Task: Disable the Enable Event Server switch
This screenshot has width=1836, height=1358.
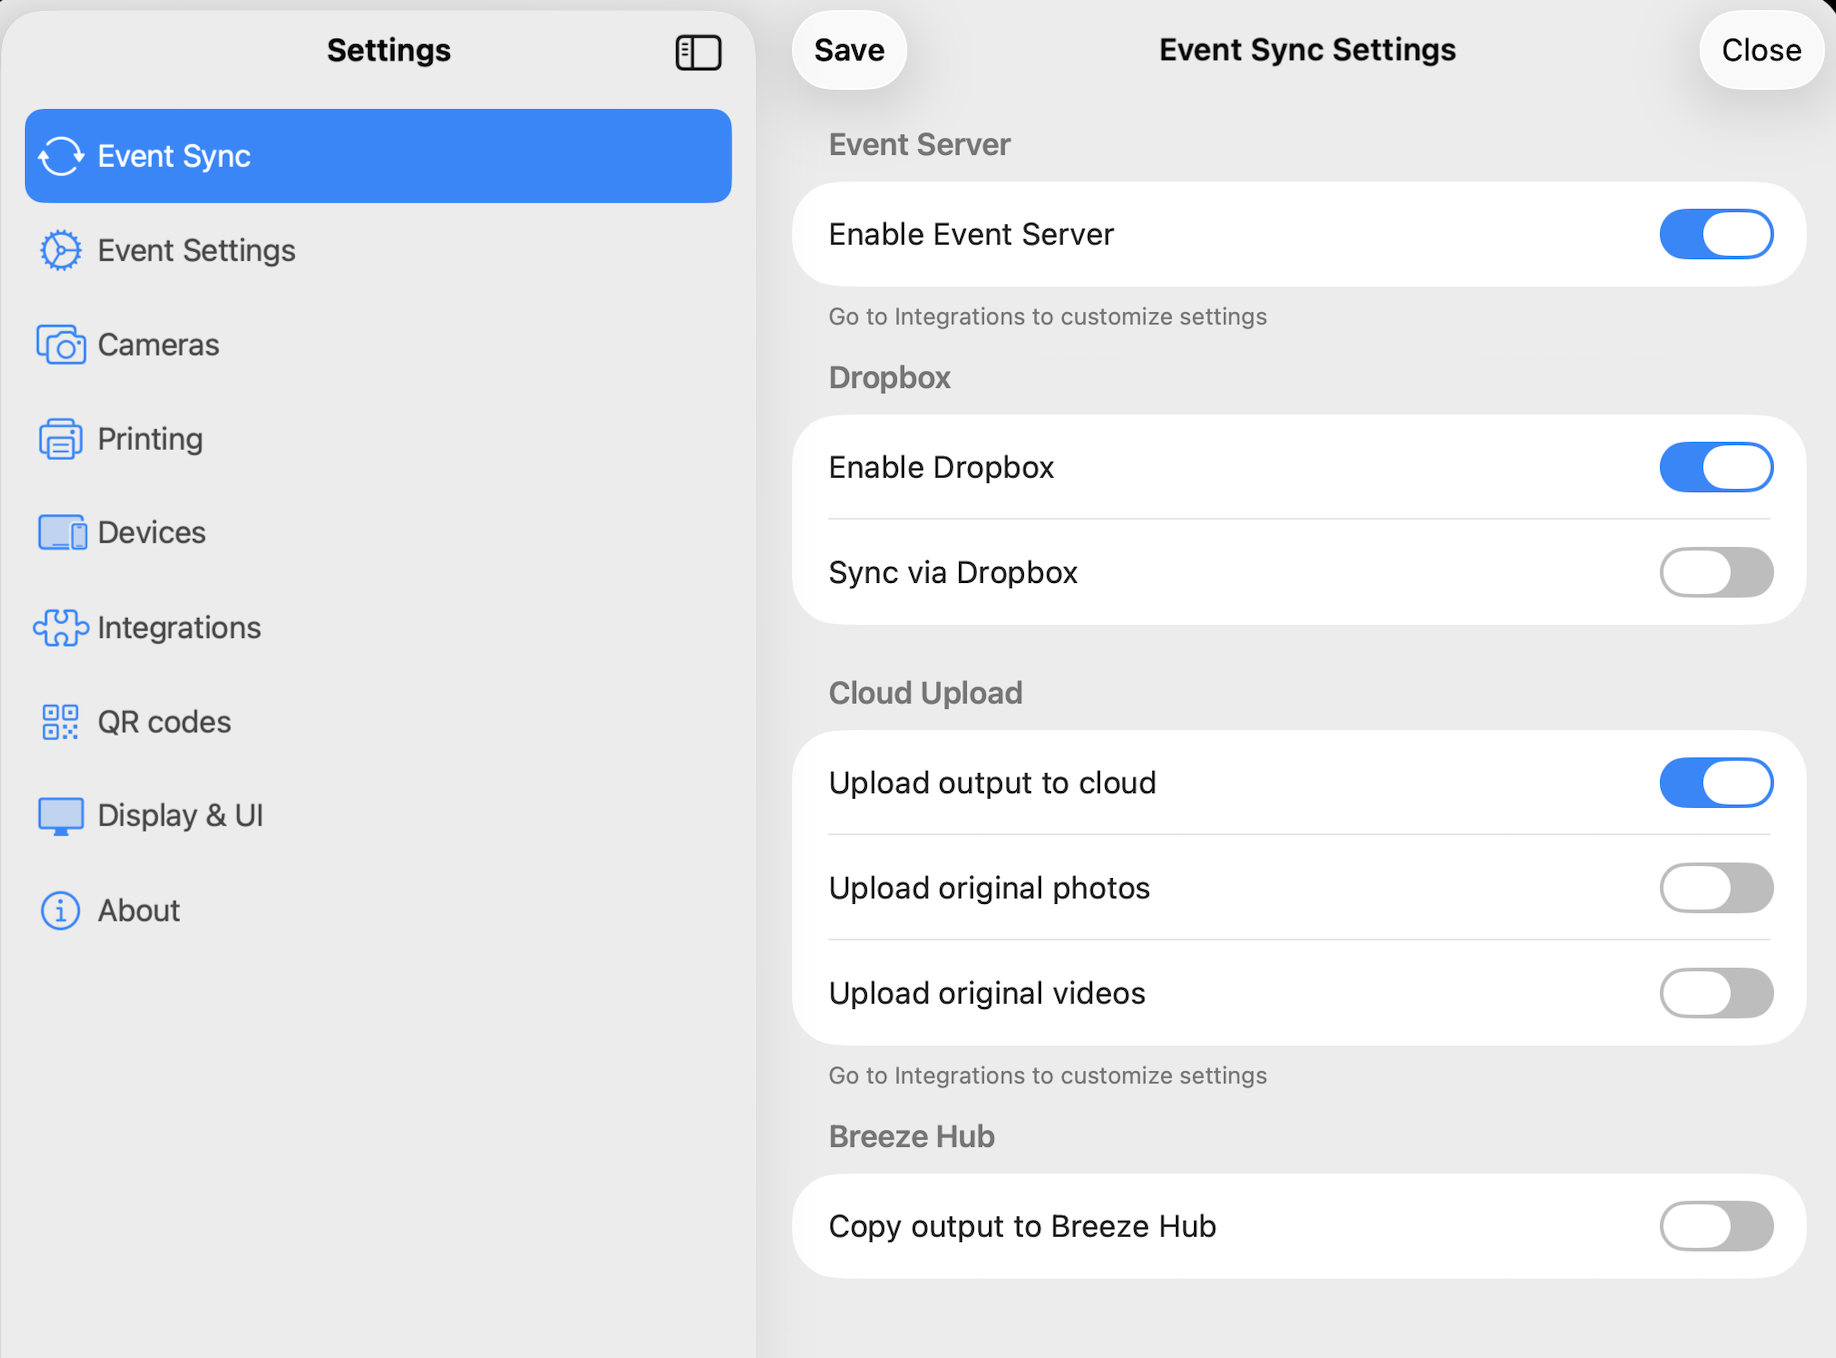Action: click(1716, 234)
